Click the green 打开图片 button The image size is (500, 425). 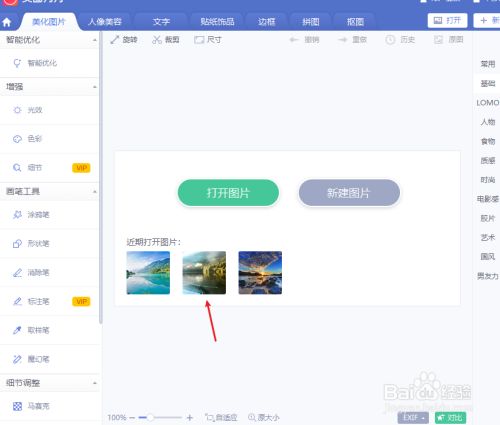point(228,193)
